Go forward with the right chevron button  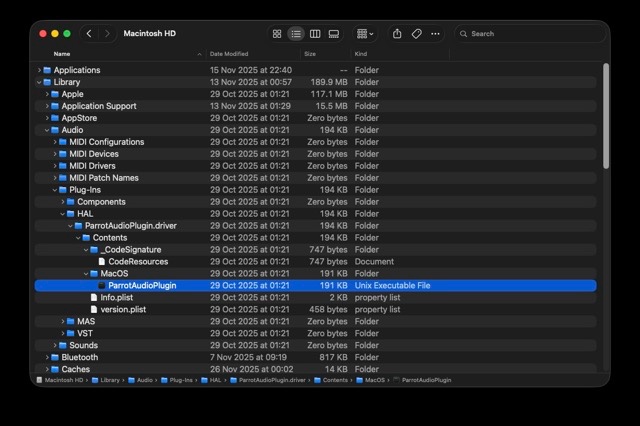coord(107,33)
